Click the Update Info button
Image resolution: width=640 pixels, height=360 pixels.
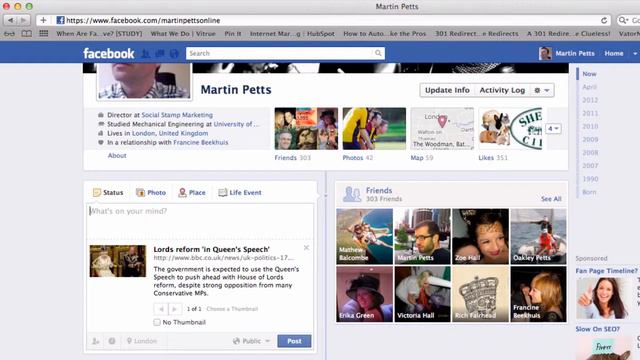point(447,90)
